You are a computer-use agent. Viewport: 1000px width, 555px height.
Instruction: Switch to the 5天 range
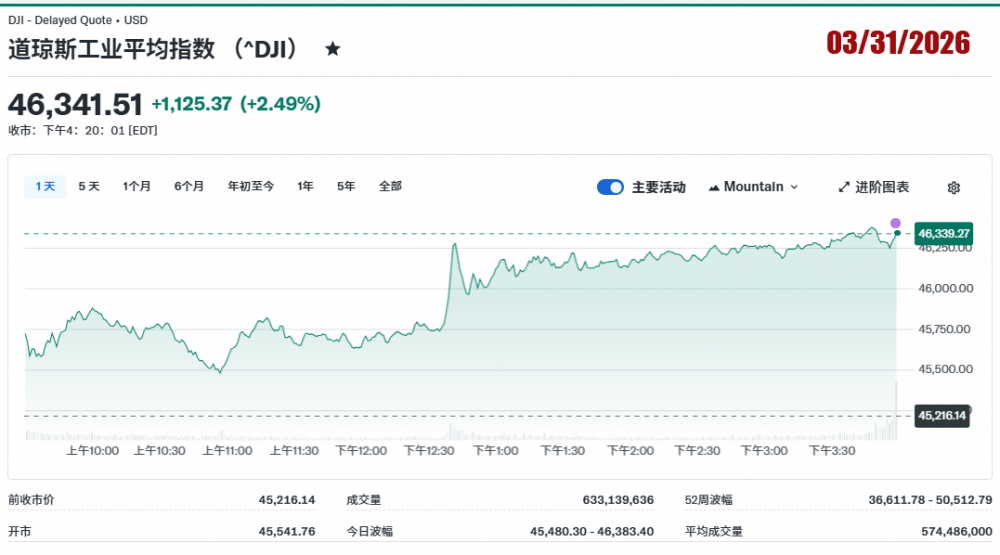point(89,186)
